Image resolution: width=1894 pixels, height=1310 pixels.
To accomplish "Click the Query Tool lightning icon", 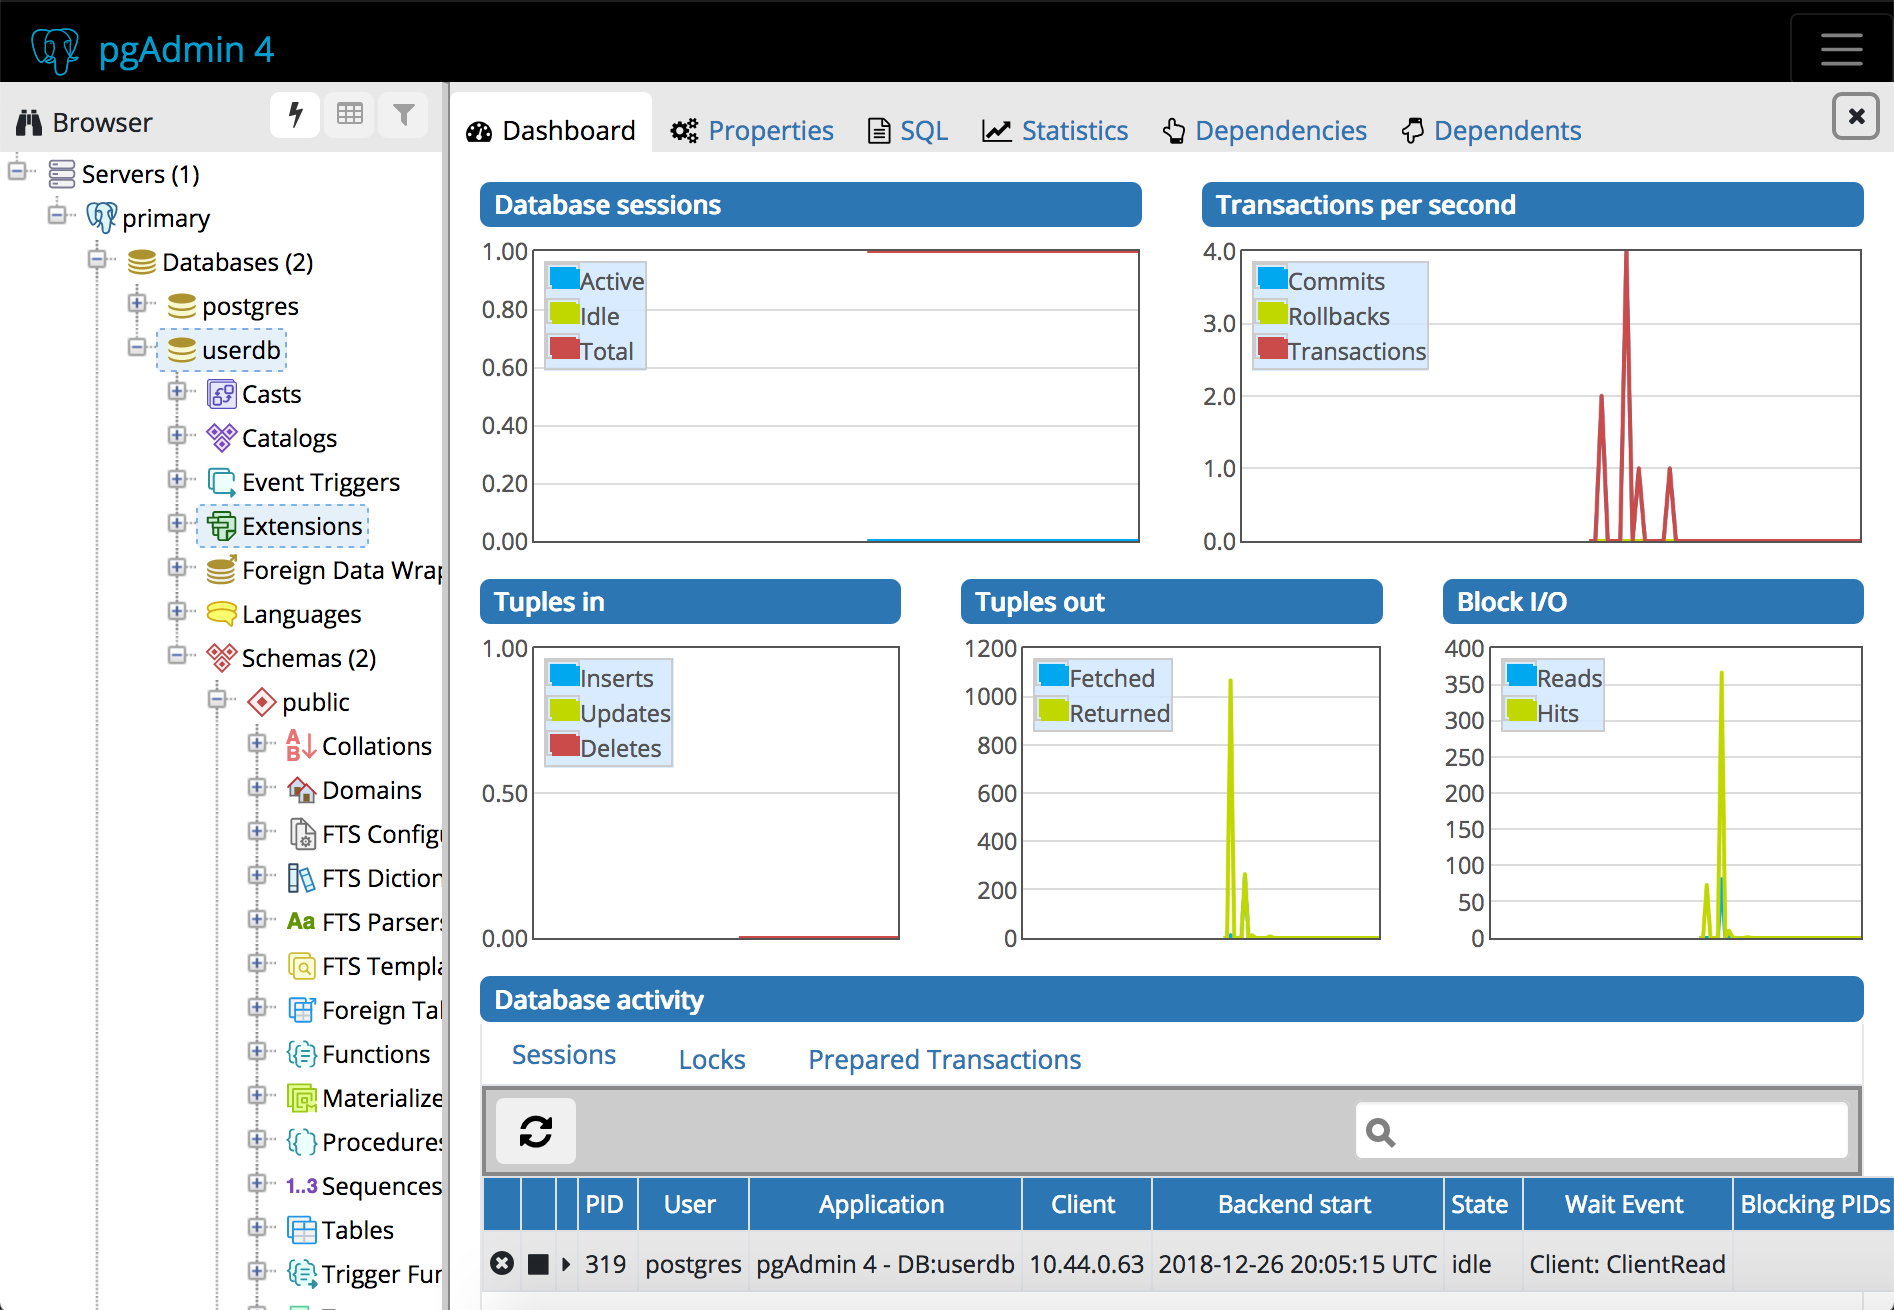I will click(295, 115).
